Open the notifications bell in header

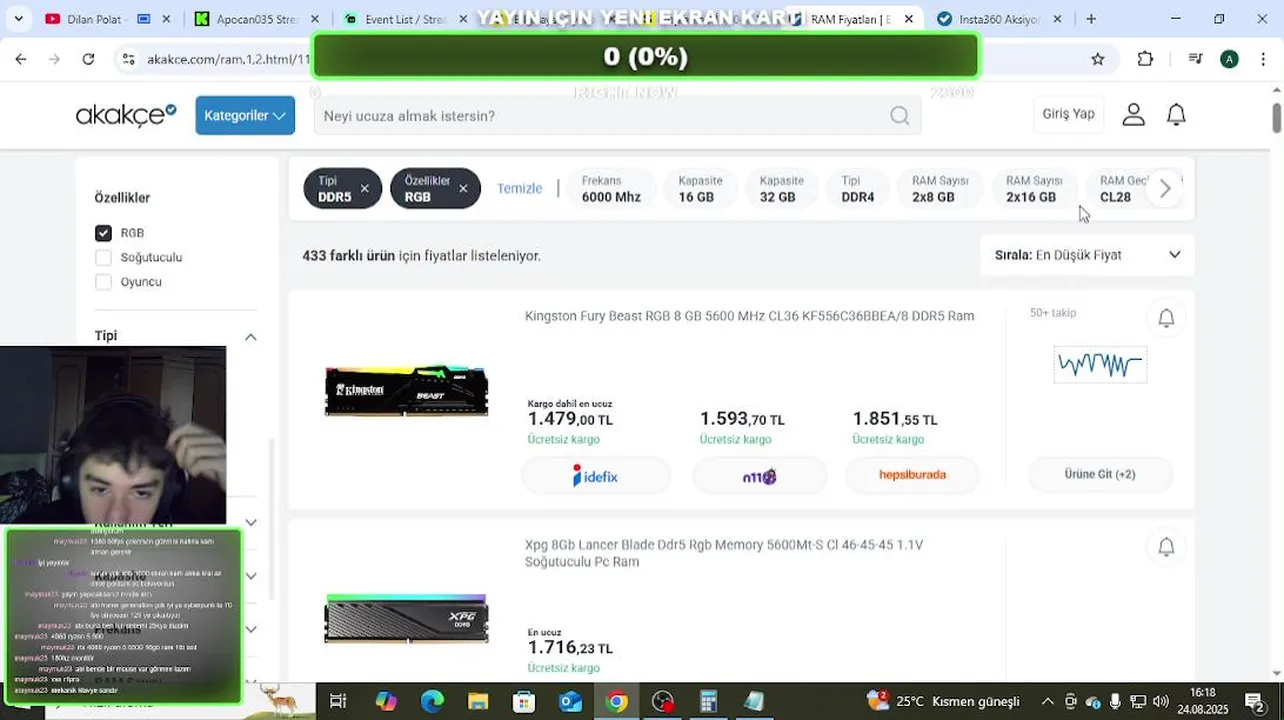(1176, 115)
